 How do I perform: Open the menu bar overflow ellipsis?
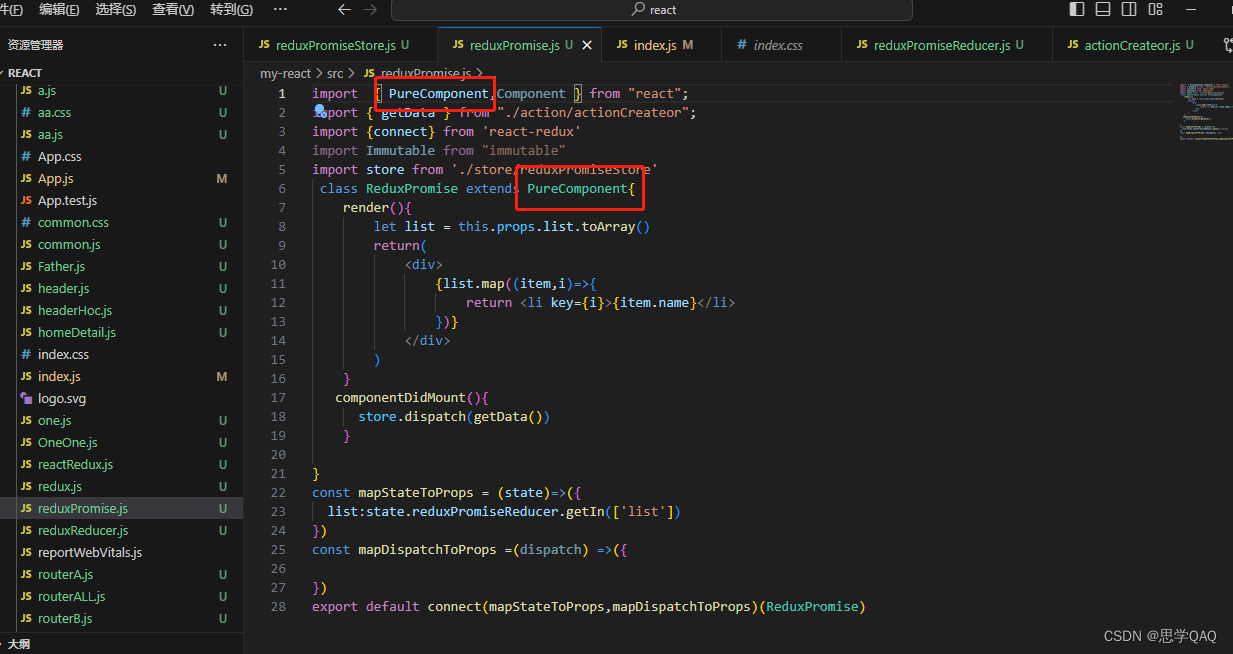(x=280, y=9)
